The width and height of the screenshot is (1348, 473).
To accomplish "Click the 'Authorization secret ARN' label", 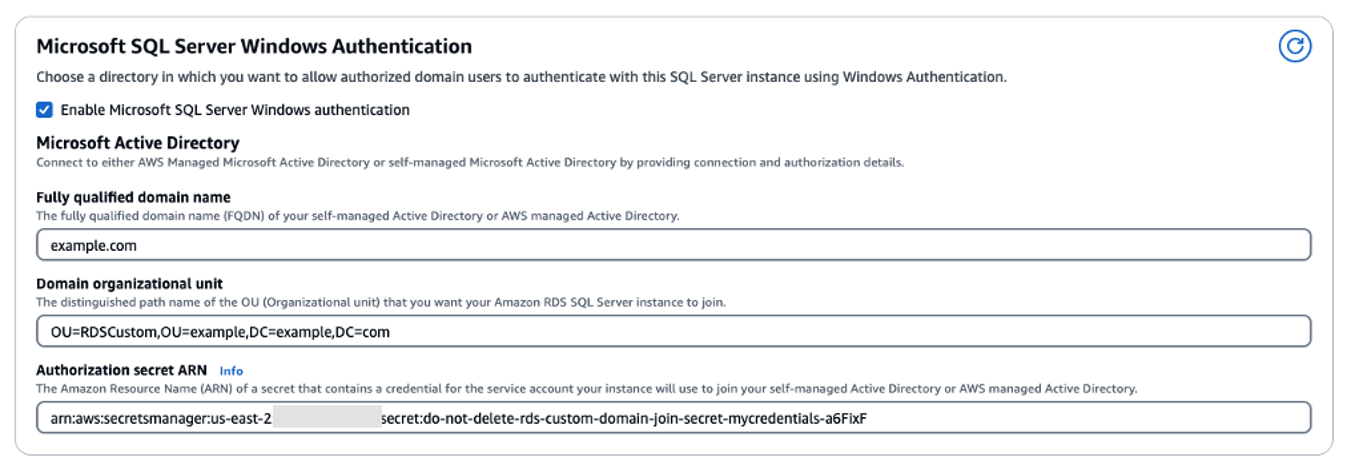I will coord(122,370).
